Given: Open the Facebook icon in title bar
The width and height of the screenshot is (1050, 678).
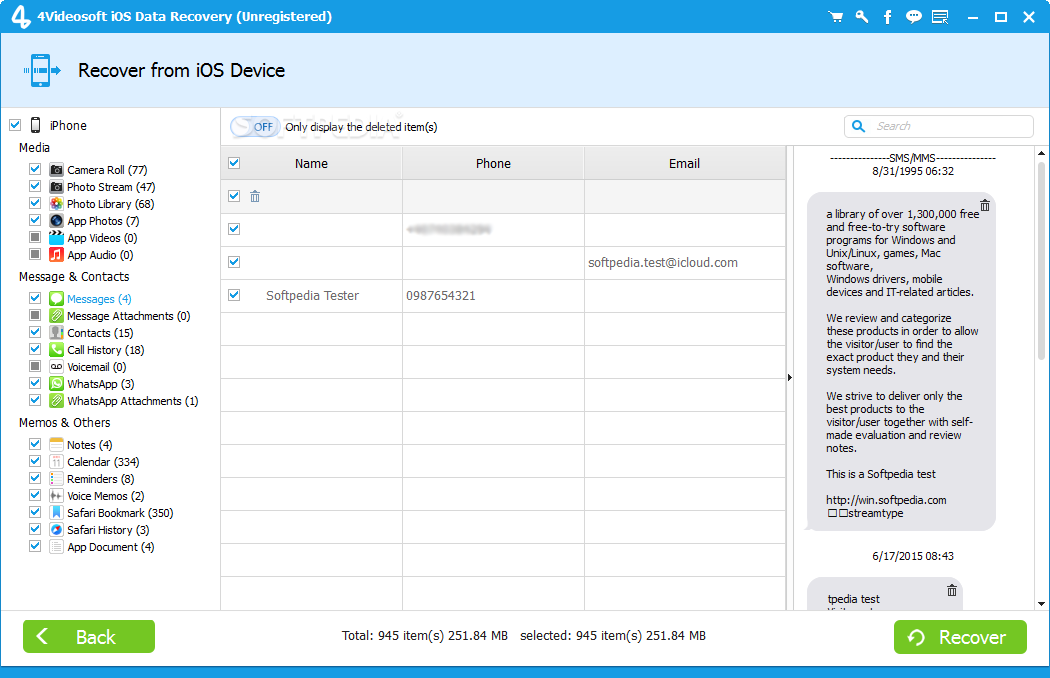Looking at the screenshot, I should click(x=887, y=17).
